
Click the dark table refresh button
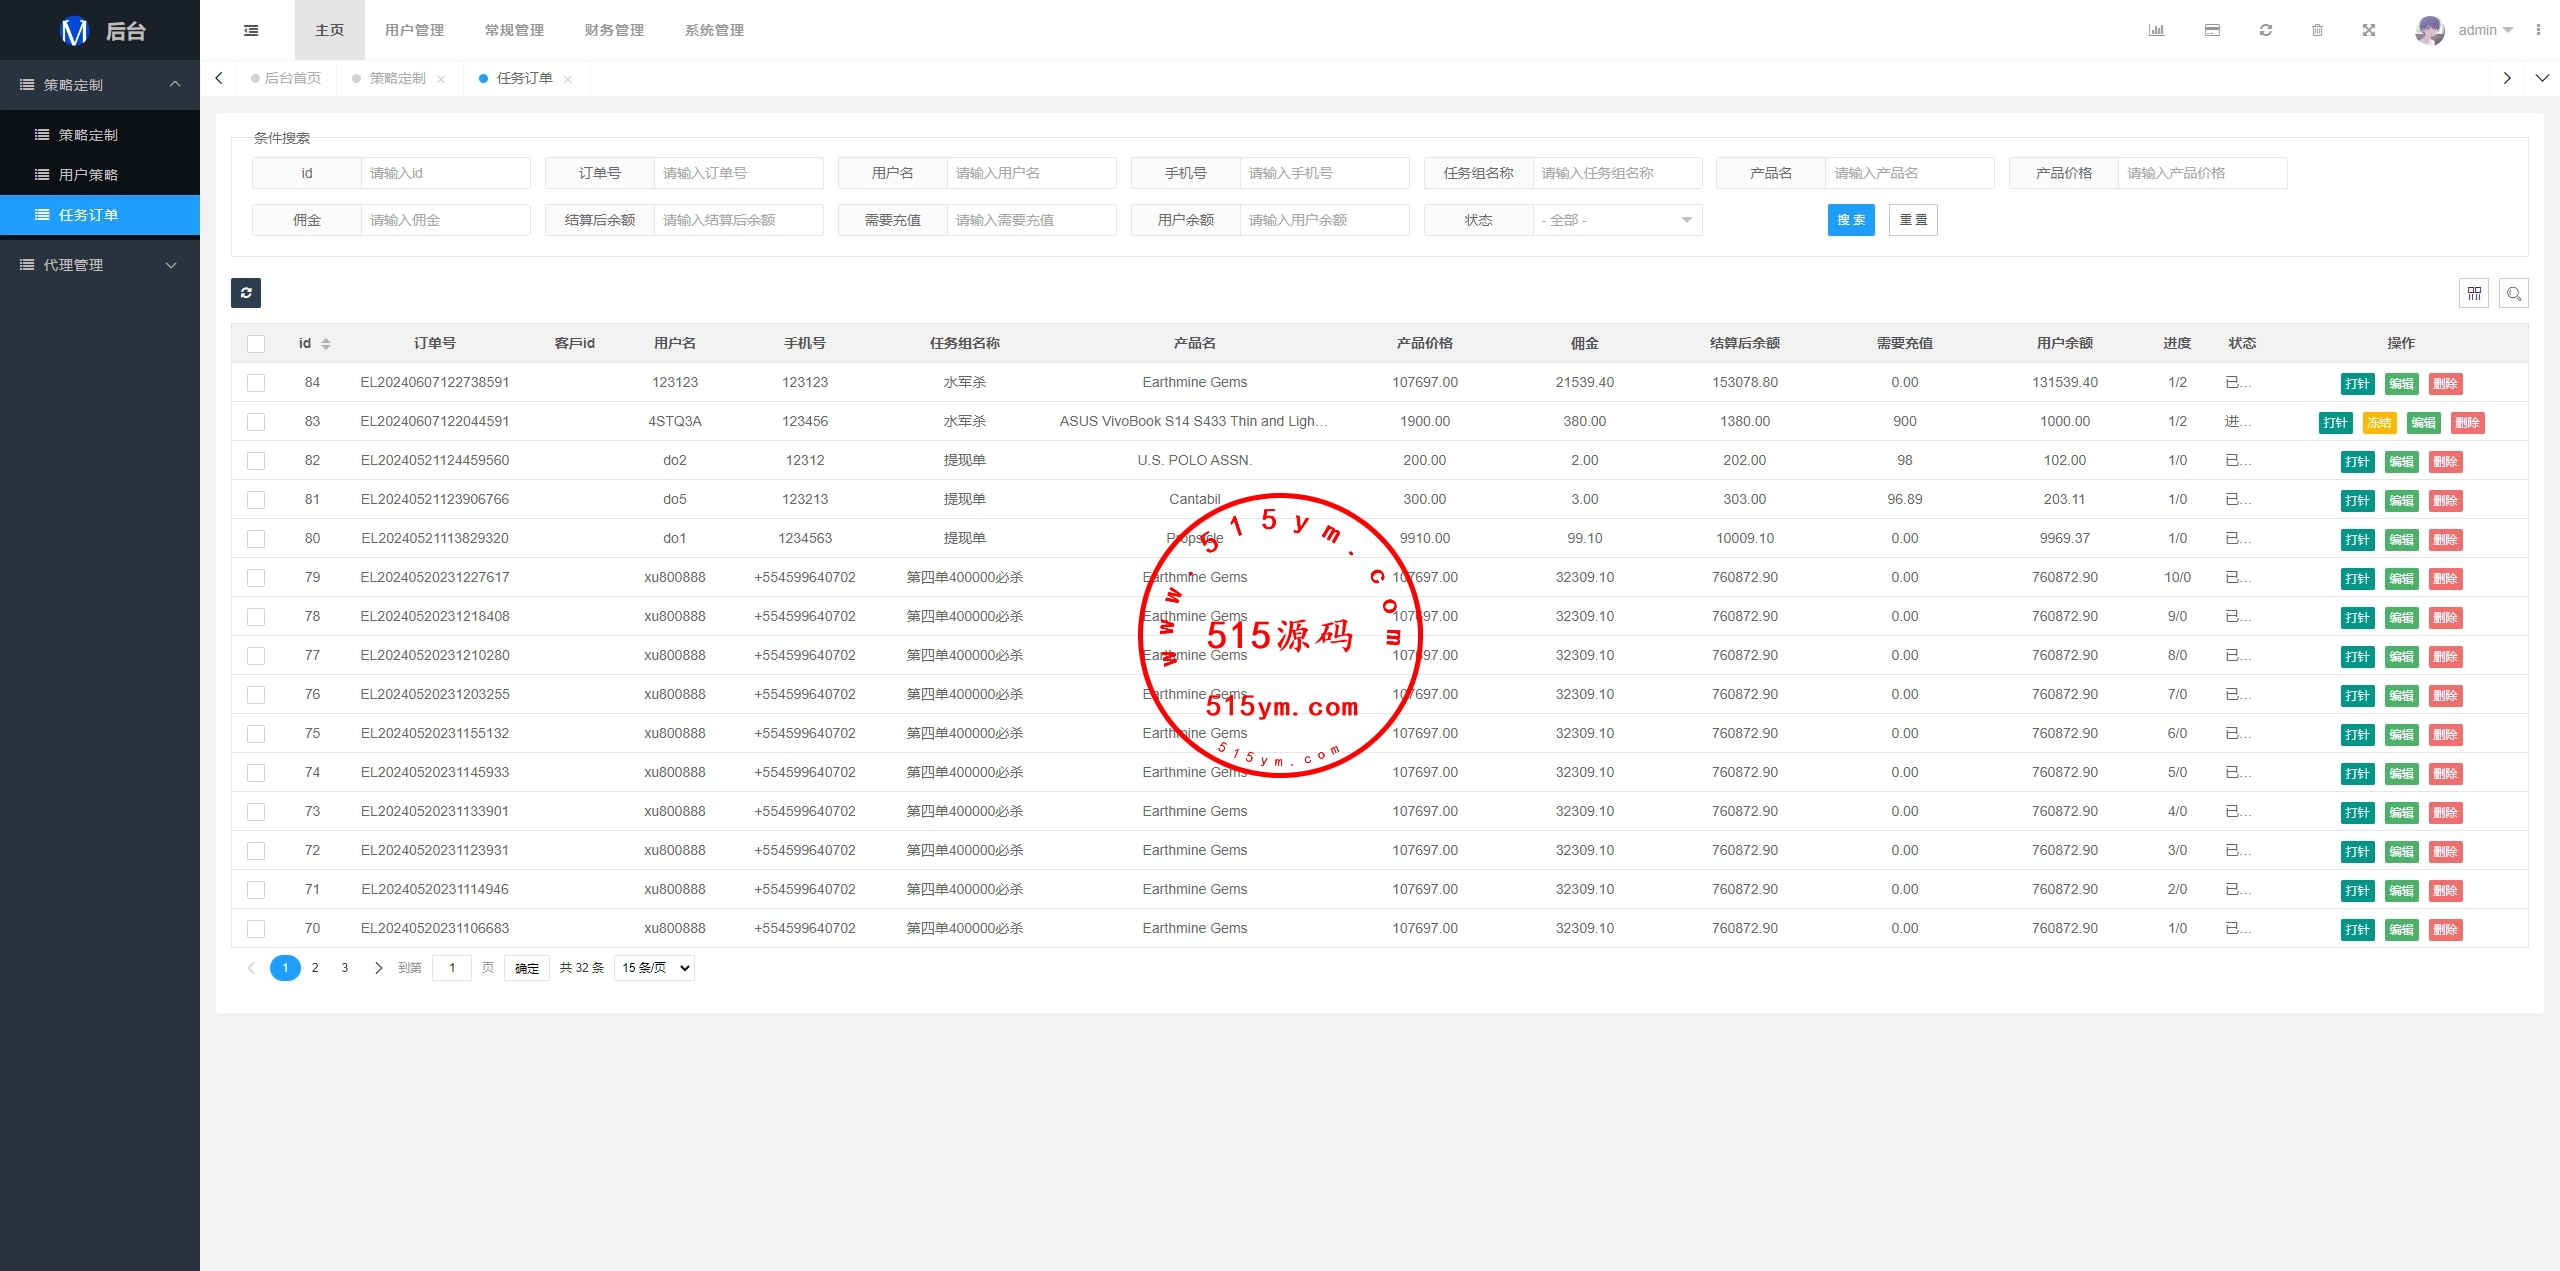246,293
